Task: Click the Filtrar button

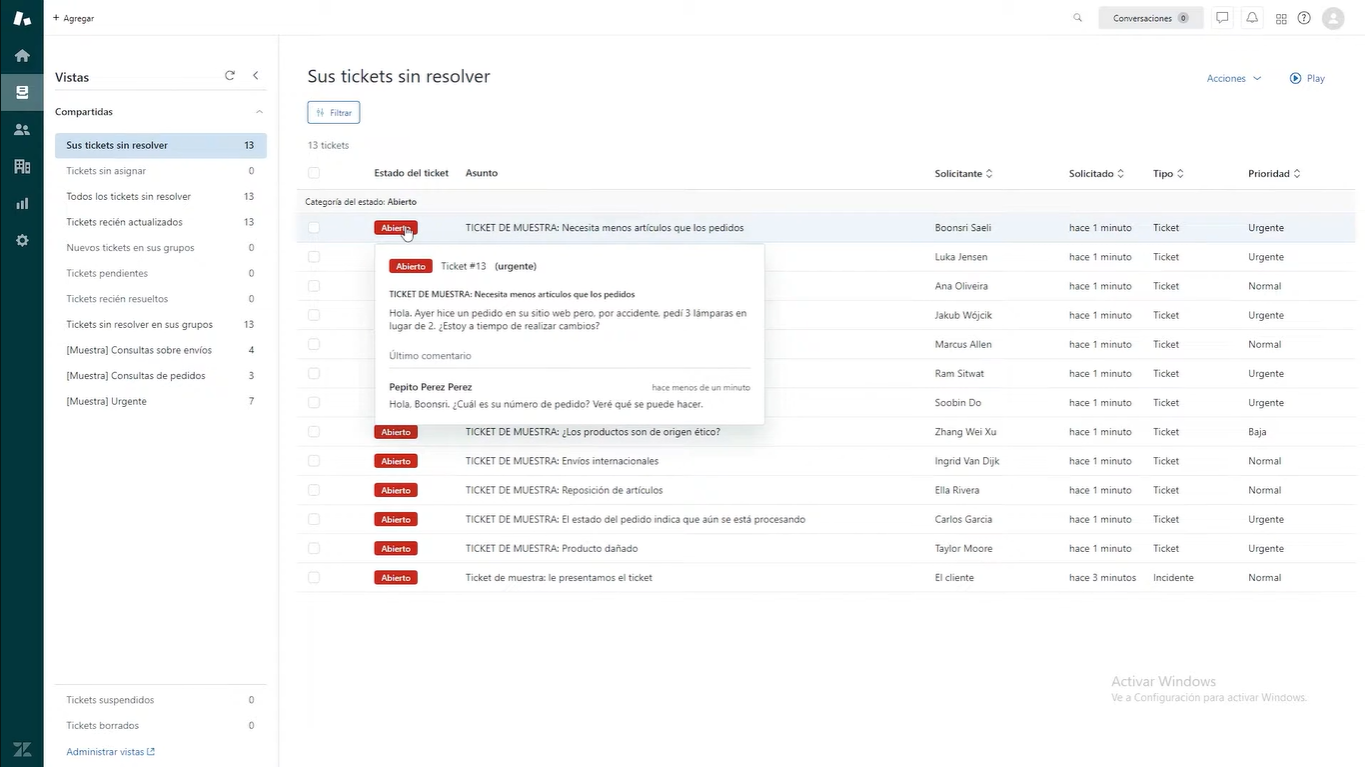Action: click(333, 112)
